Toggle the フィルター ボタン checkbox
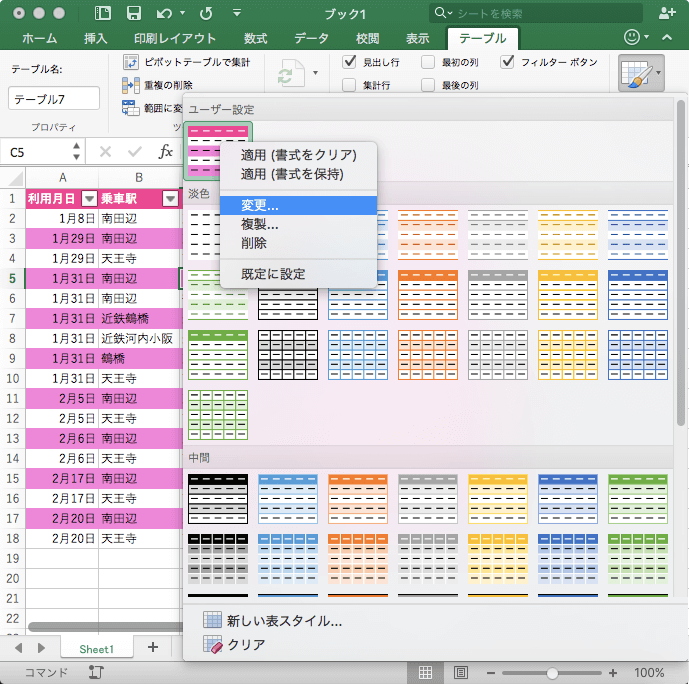Viewport: 689px width, 684px height. 508,62
